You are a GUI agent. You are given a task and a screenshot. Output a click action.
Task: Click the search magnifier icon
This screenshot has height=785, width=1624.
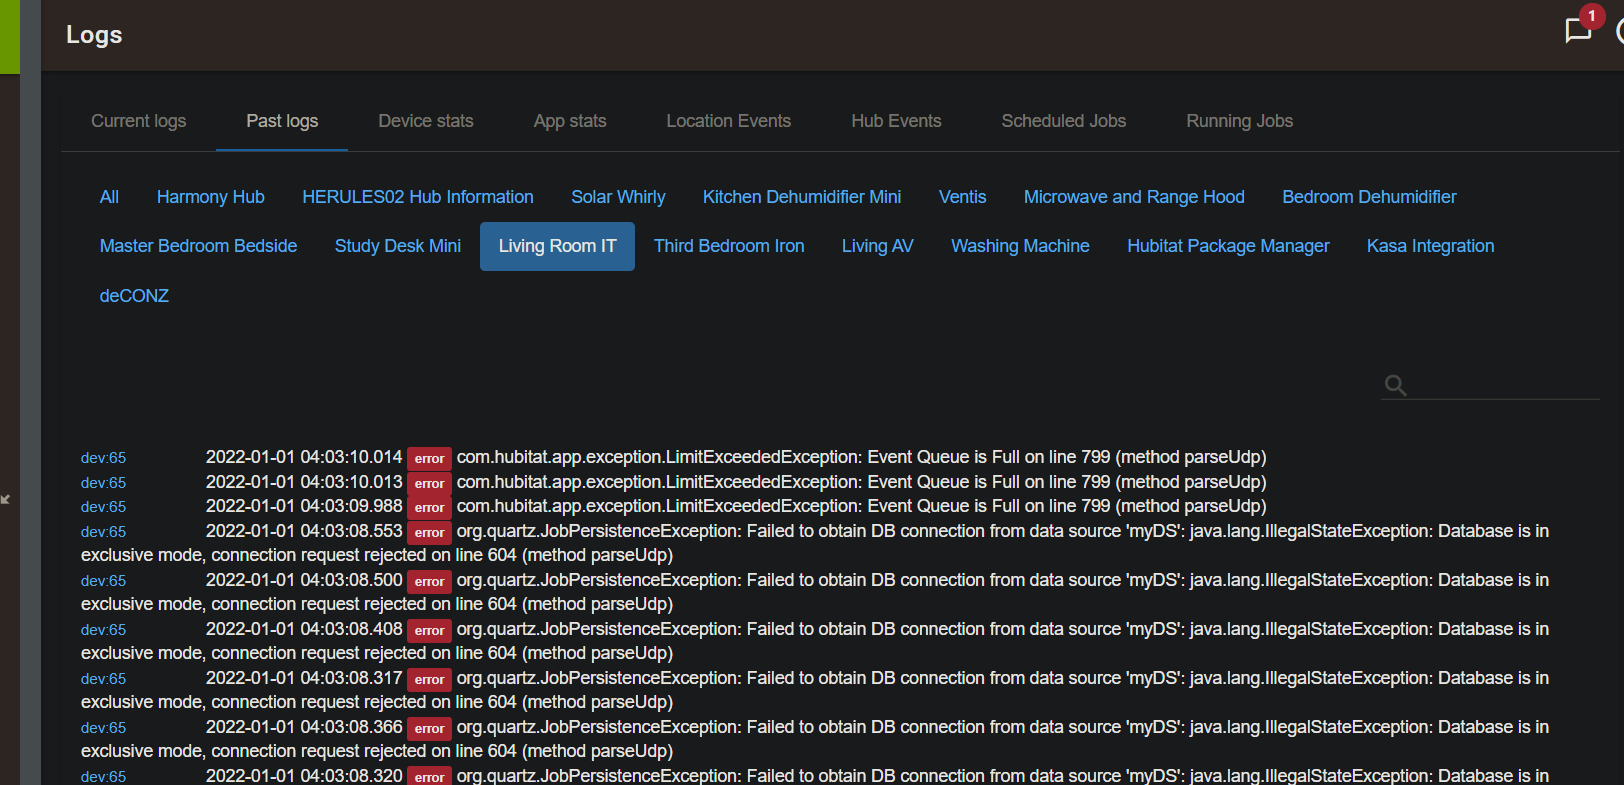[x=1395, y=385]
